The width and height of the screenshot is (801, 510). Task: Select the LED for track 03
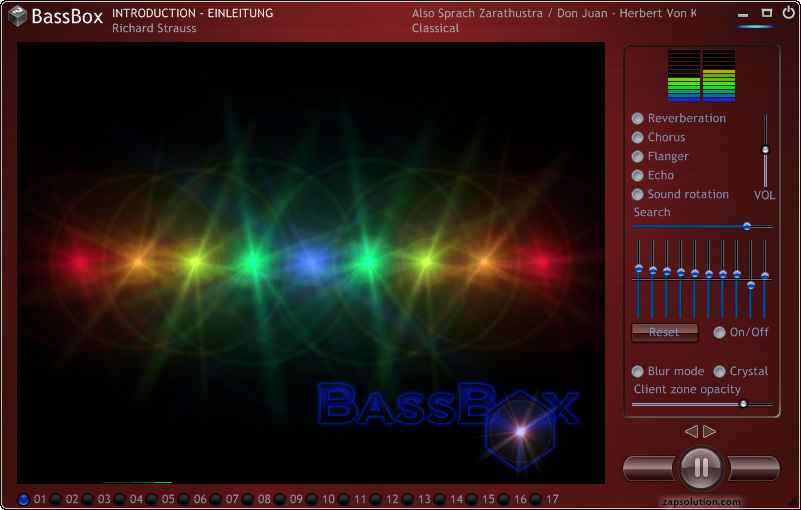(88, 499)
